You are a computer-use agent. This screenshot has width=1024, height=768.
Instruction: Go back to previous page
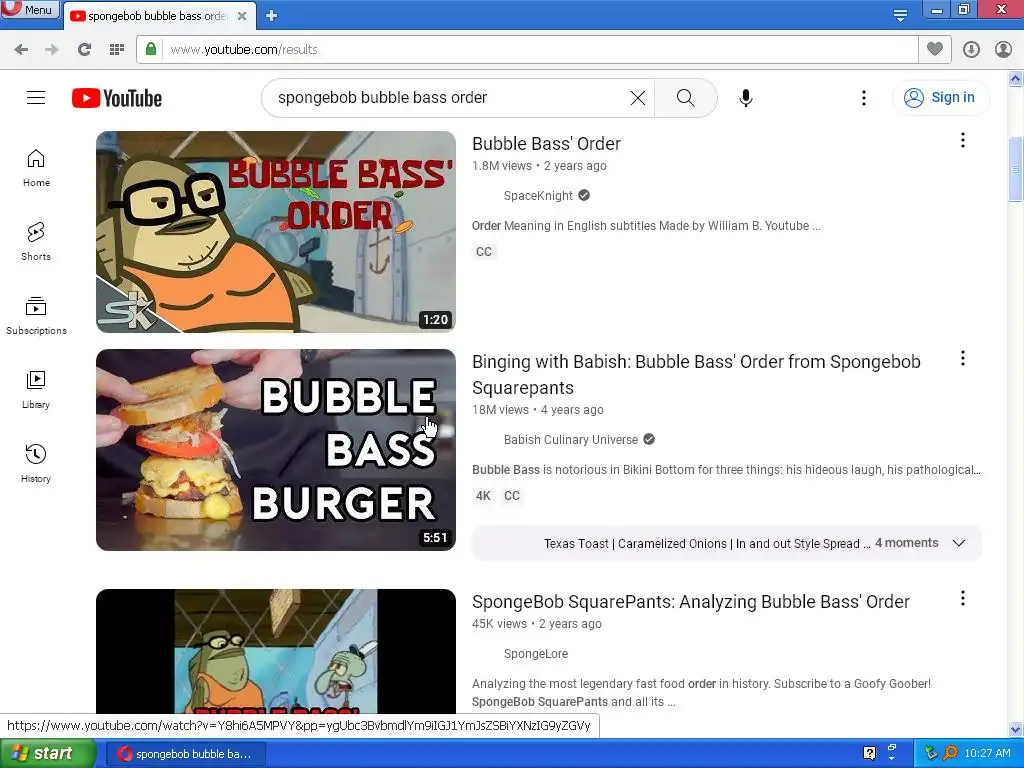coord(21,50)
